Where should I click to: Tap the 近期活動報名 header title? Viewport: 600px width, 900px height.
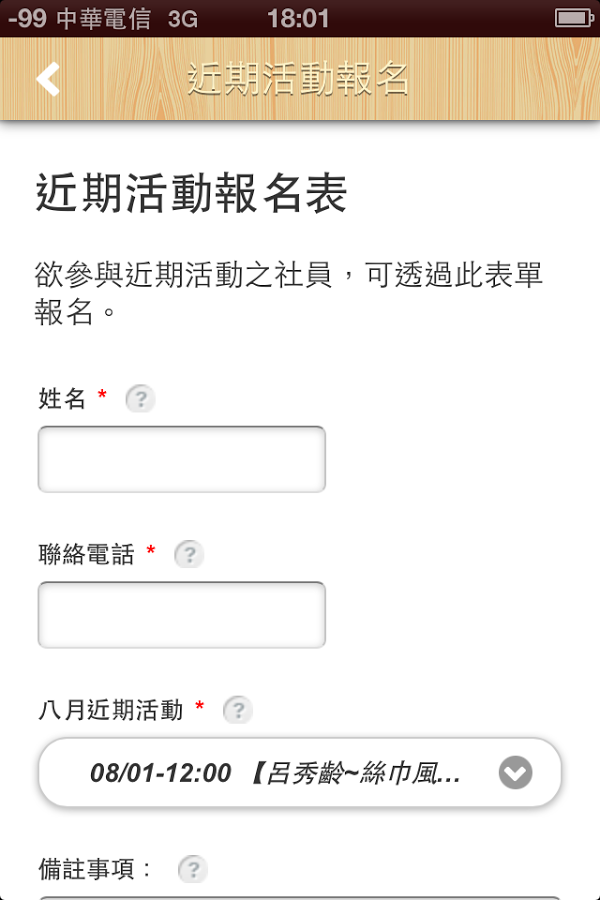298,79
